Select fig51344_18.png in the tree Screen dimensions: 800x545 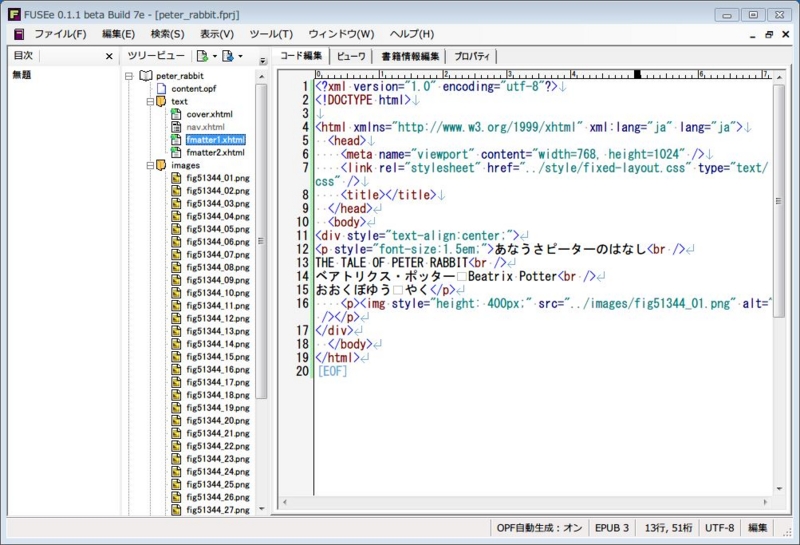218,395
